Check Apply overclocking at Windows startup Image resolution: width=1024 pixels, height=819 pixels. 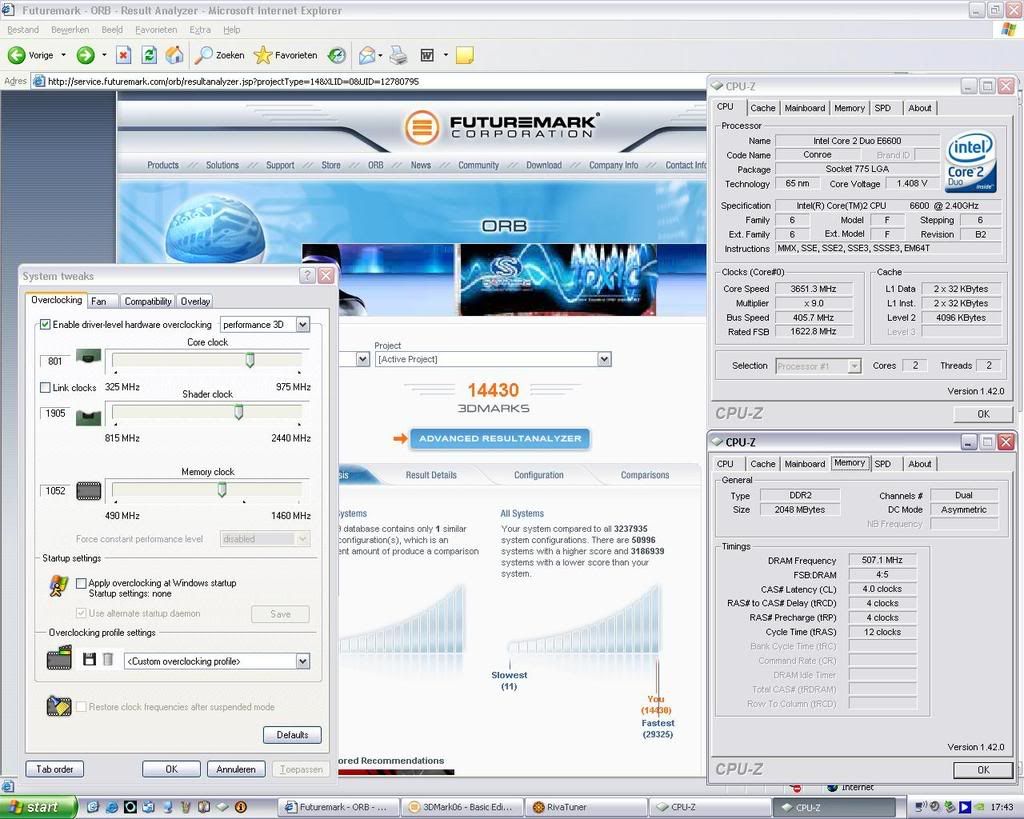click(81, 583)
